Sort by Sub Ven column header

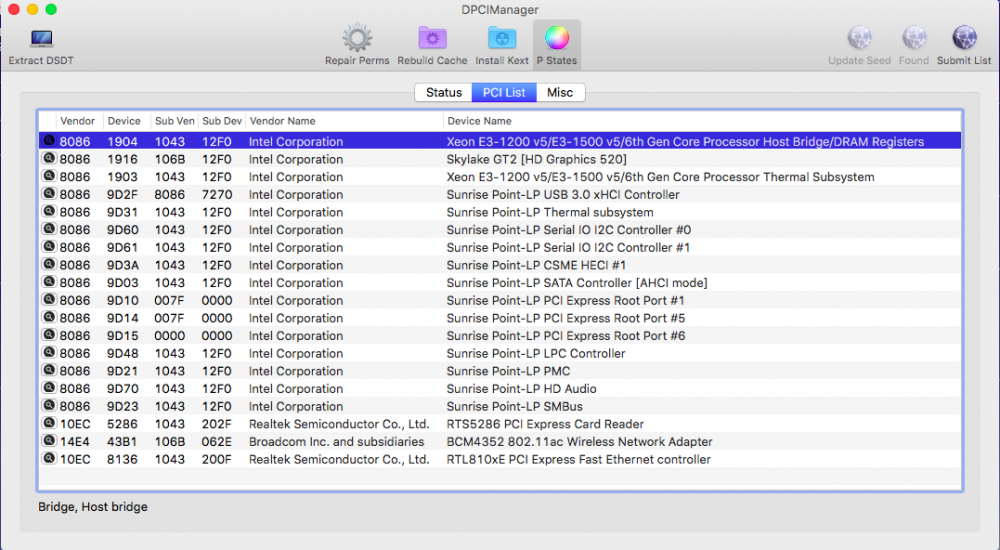coord(175,121)
